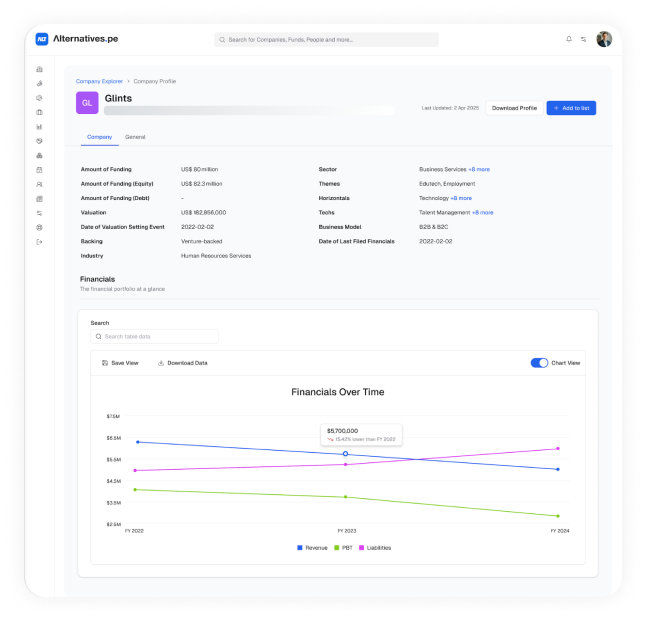This screenshot has height=621, width=646.
Task: Click the logout icon in sidebar
Action: pos(39,242)
